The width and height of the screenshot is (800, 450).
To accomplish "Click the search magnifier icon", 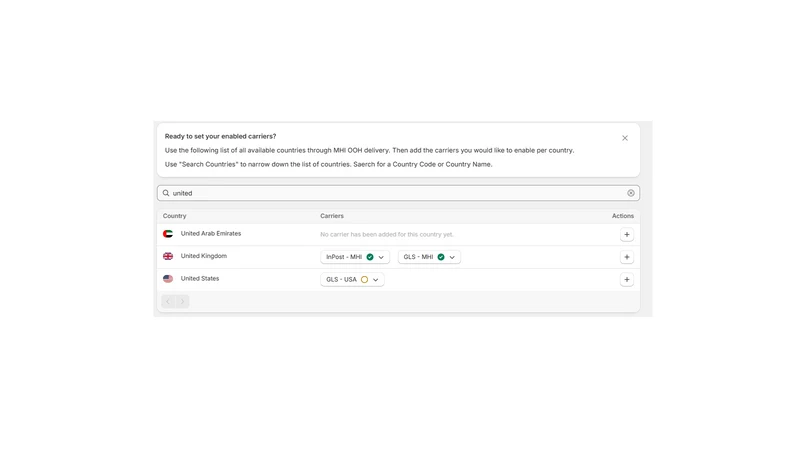I will tap(166, 193).
